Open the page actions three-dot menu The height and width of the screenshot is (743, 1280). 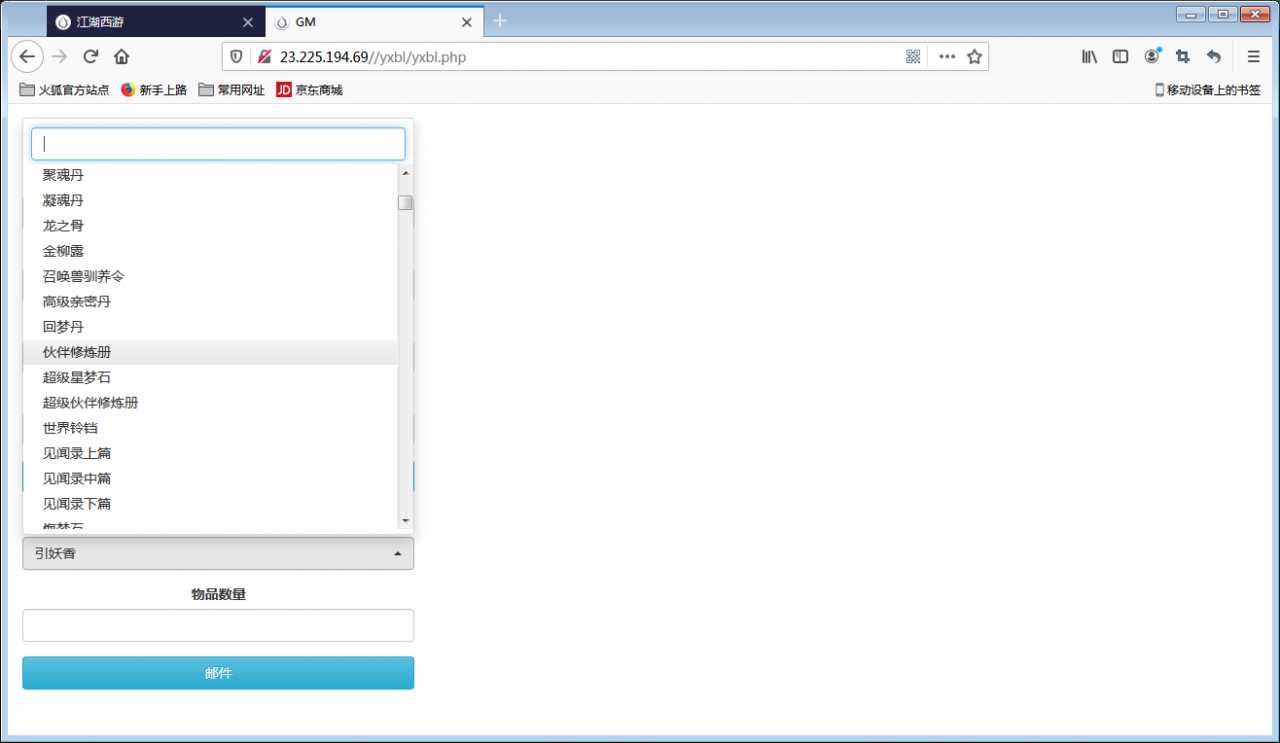click(947, 57)
